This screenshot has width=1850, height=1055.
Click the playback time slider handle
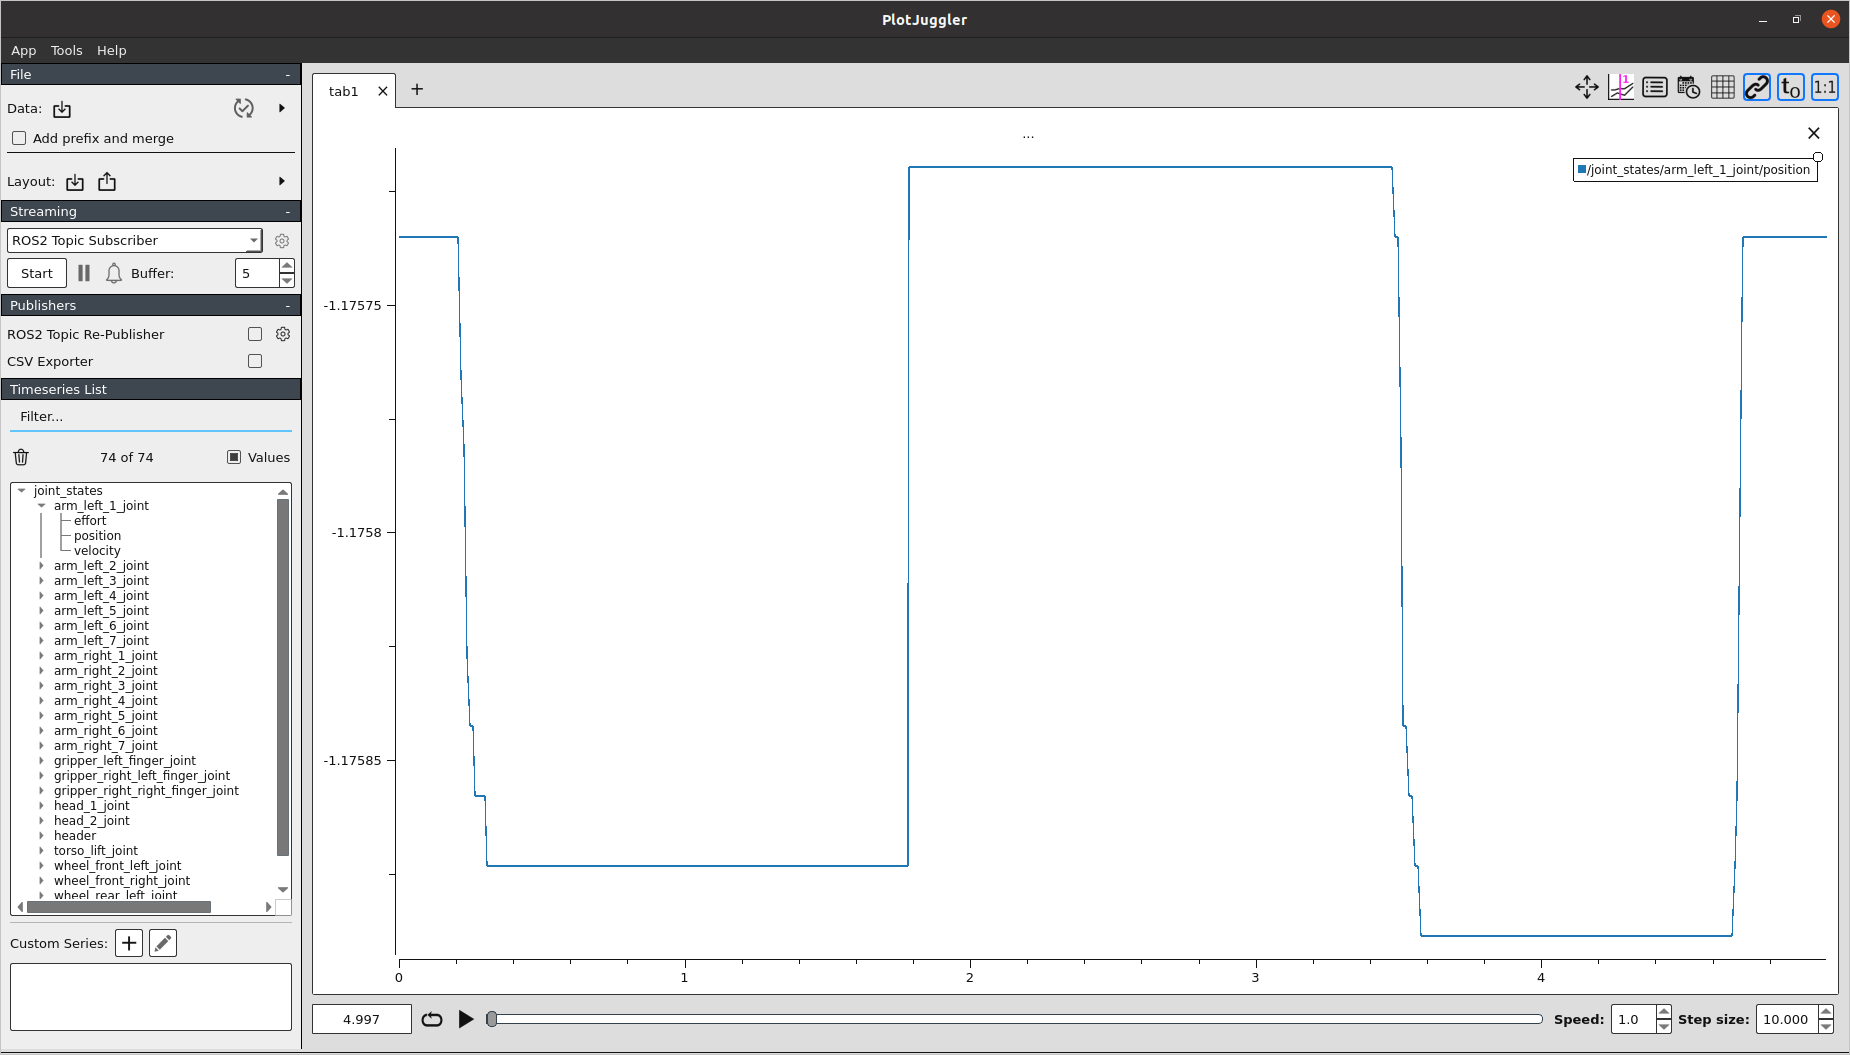coord(492,1019)
